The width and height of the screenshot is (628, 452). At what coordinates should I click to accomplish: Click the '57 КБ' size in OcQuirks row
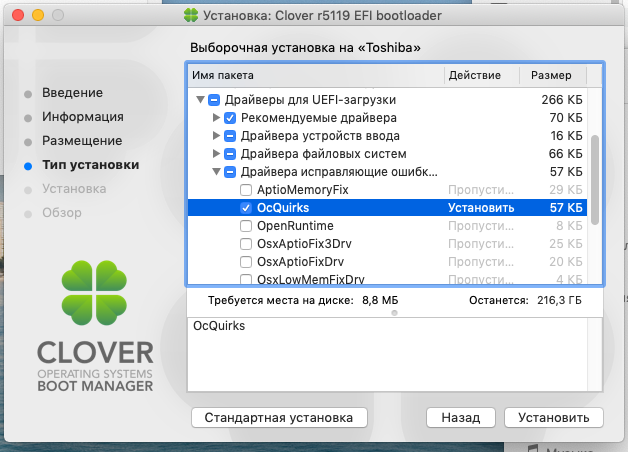566,208
